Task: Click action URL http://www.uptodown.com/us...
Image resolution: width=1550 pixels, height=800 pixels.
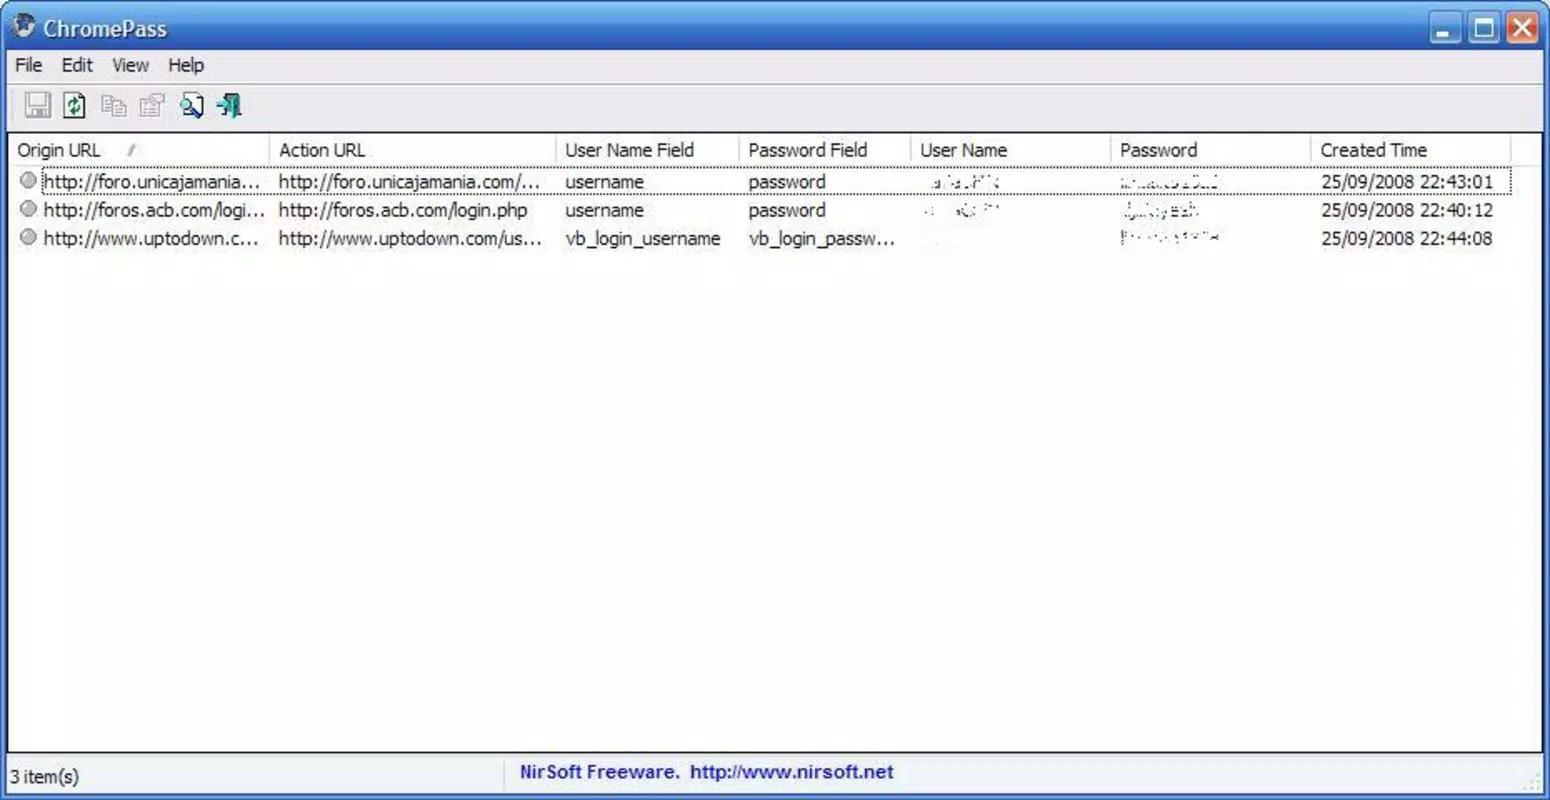Action: coord(410,238)
